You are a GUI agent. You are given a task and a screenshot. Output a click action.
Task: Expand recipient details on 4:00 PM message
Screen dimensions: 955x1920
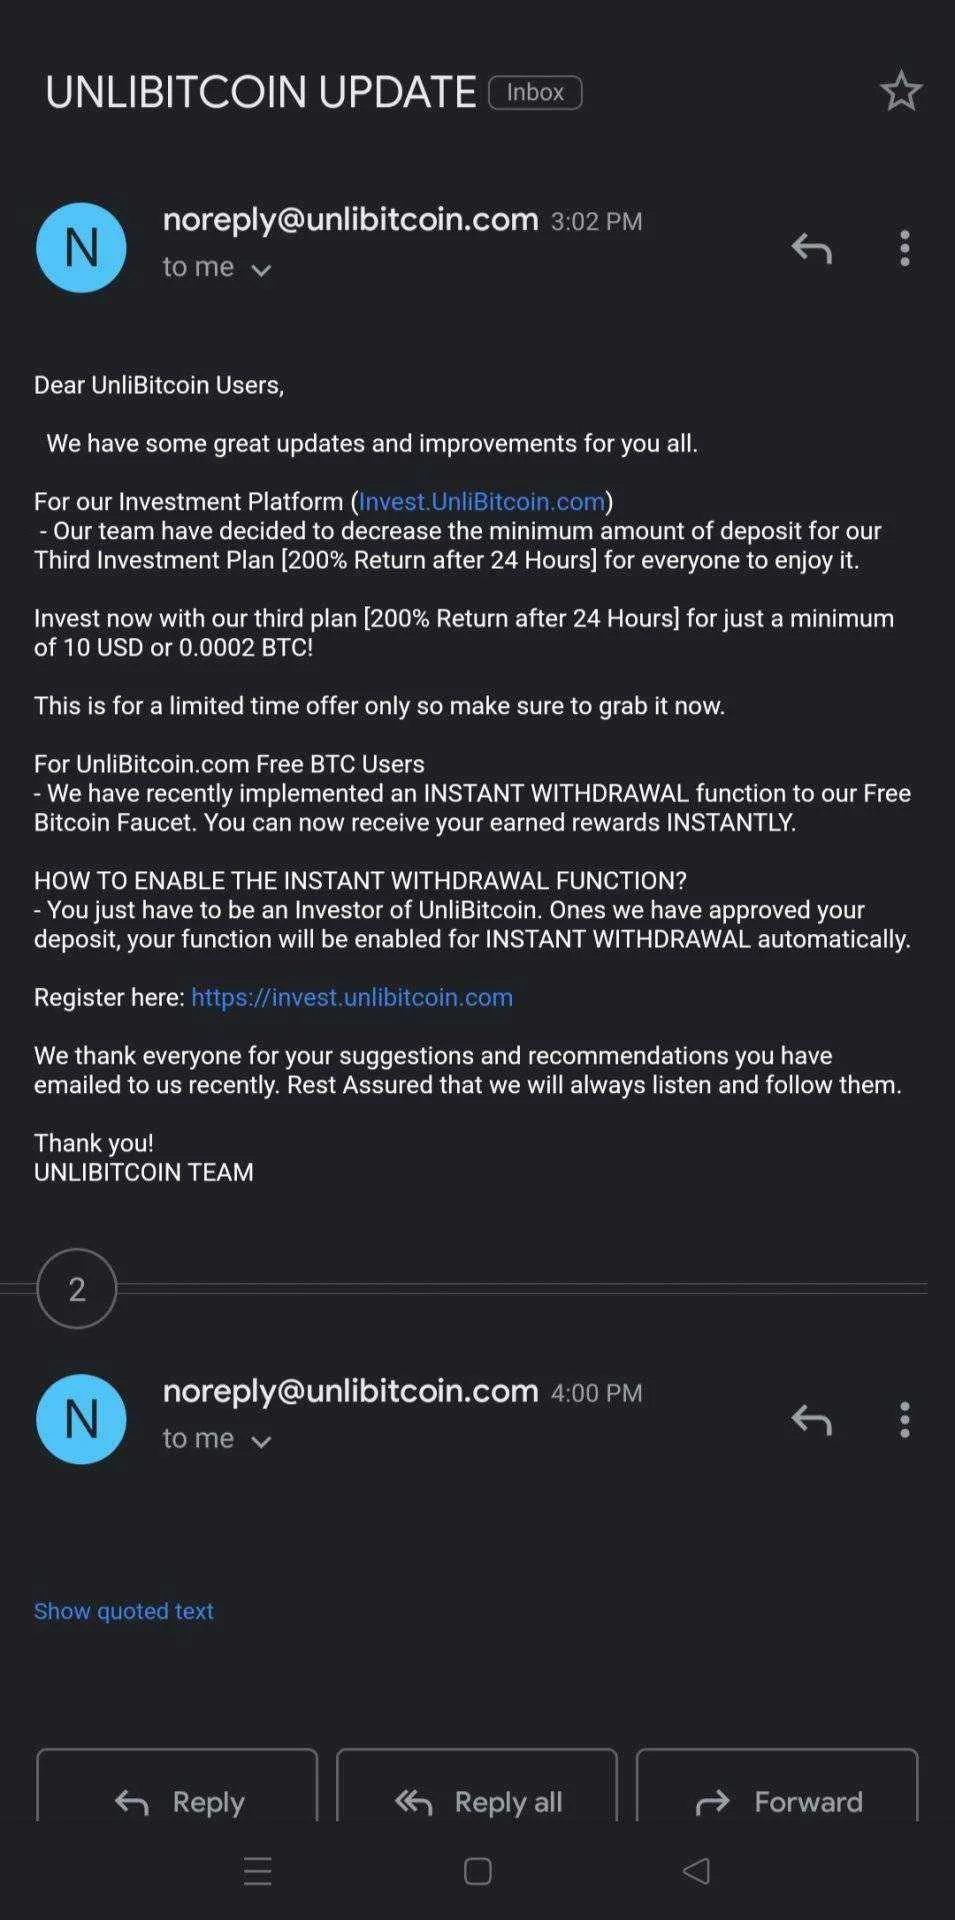(217, 1439)
